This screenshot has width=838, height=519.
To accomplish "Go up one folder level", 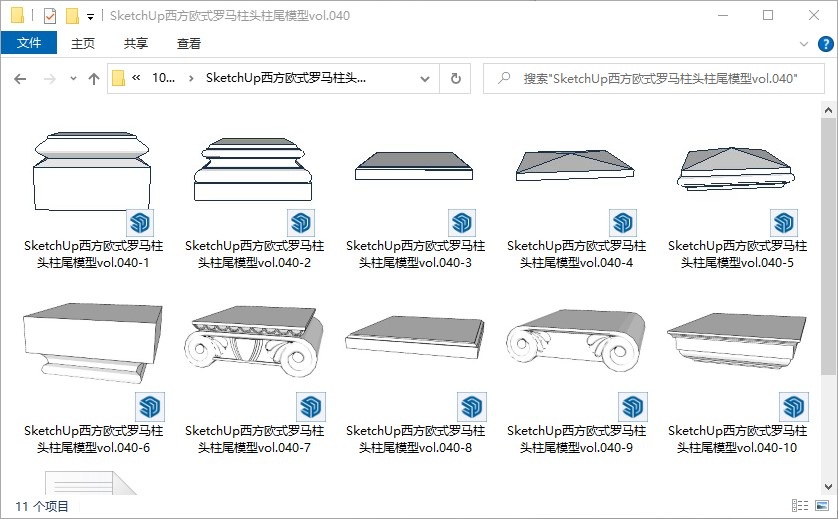I will coord(94,79).
